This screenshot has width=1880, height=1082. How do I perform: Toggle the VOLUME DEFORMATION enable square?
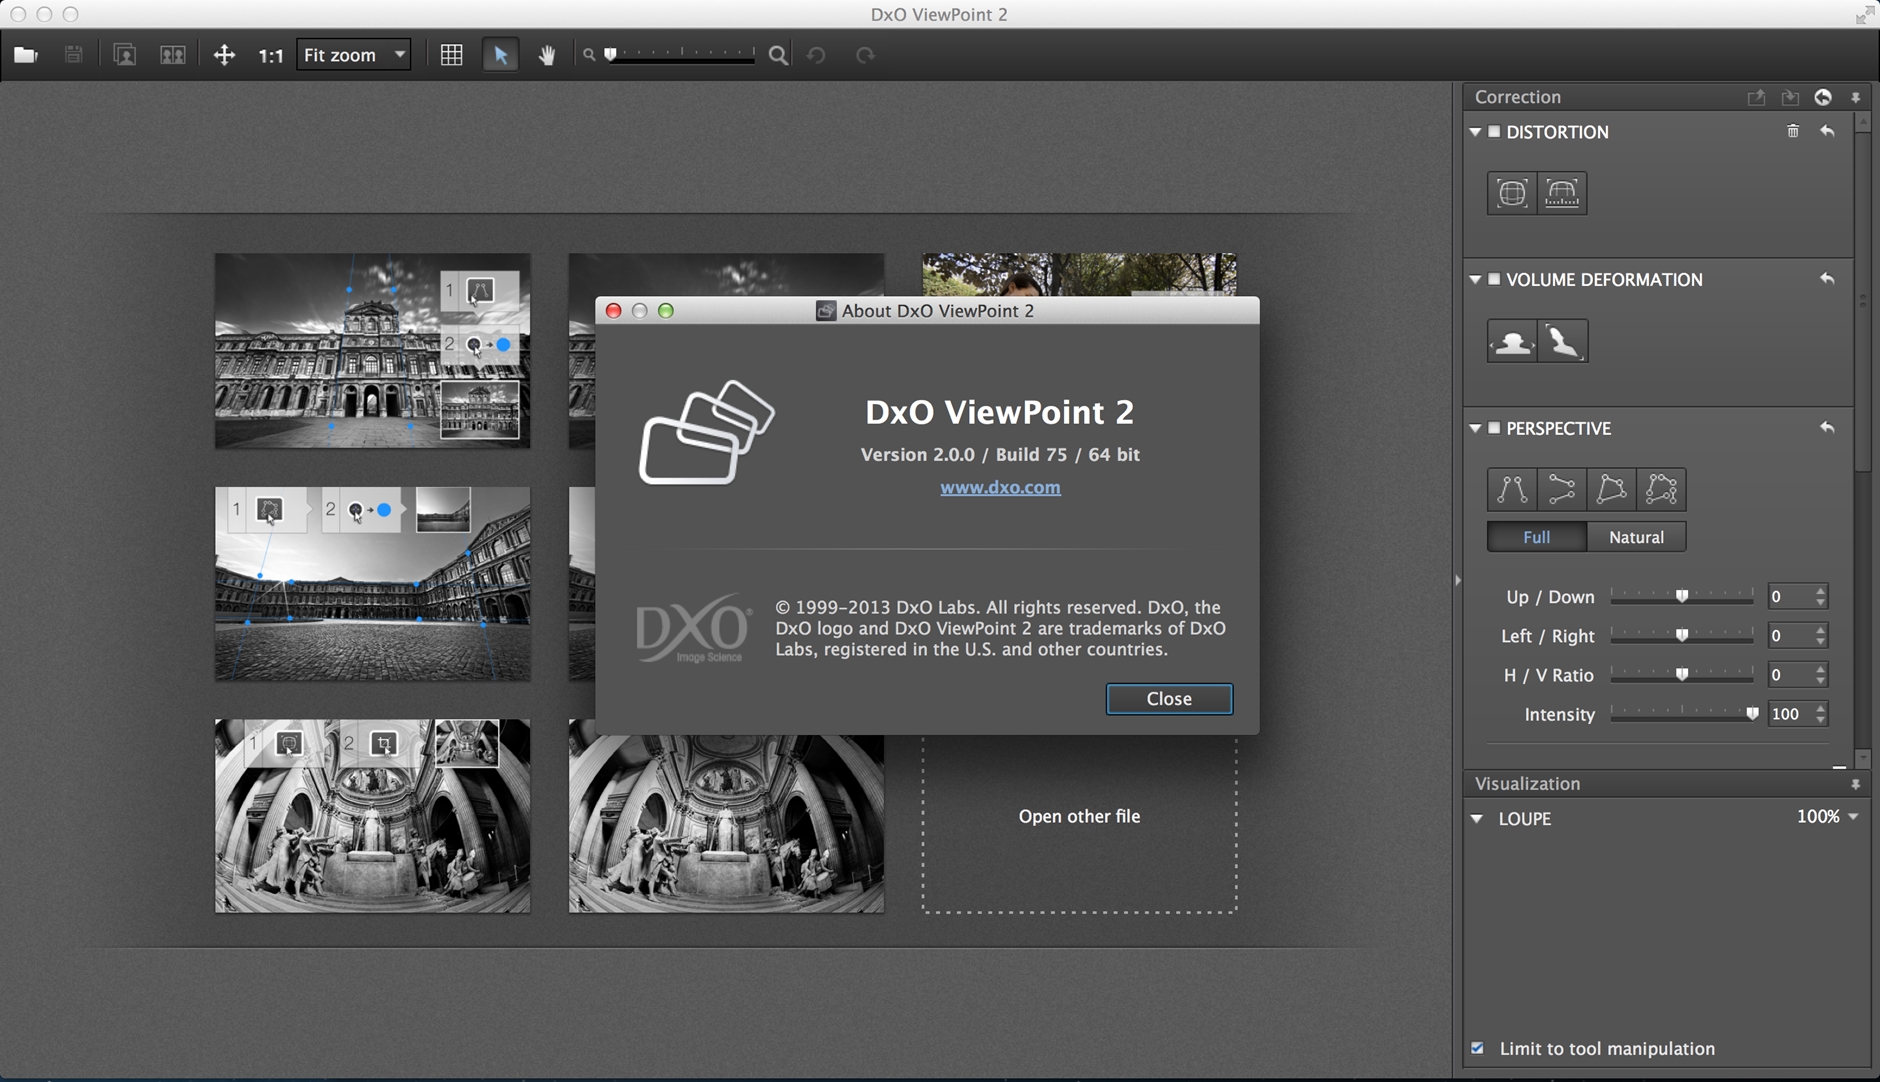tap(1494, 280)
